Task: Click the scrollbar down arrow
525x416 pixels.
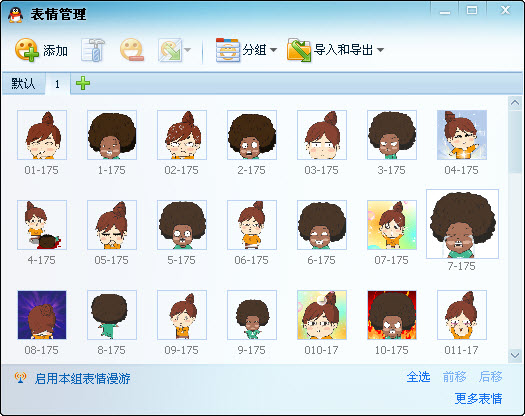Action: tap(515, 355)
